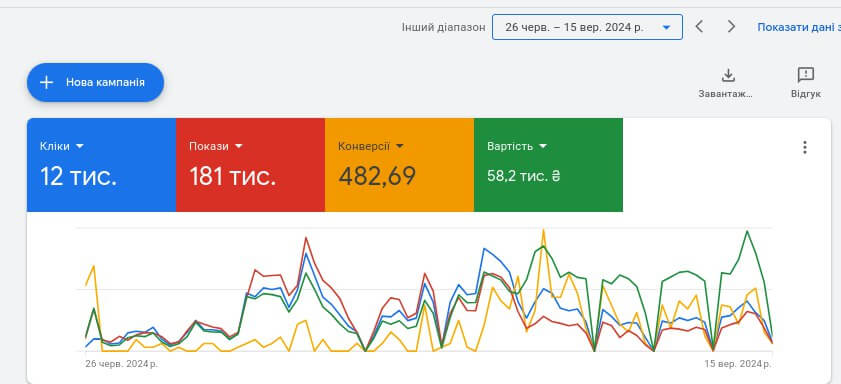Go to next date range arrow

click(731, 27)
